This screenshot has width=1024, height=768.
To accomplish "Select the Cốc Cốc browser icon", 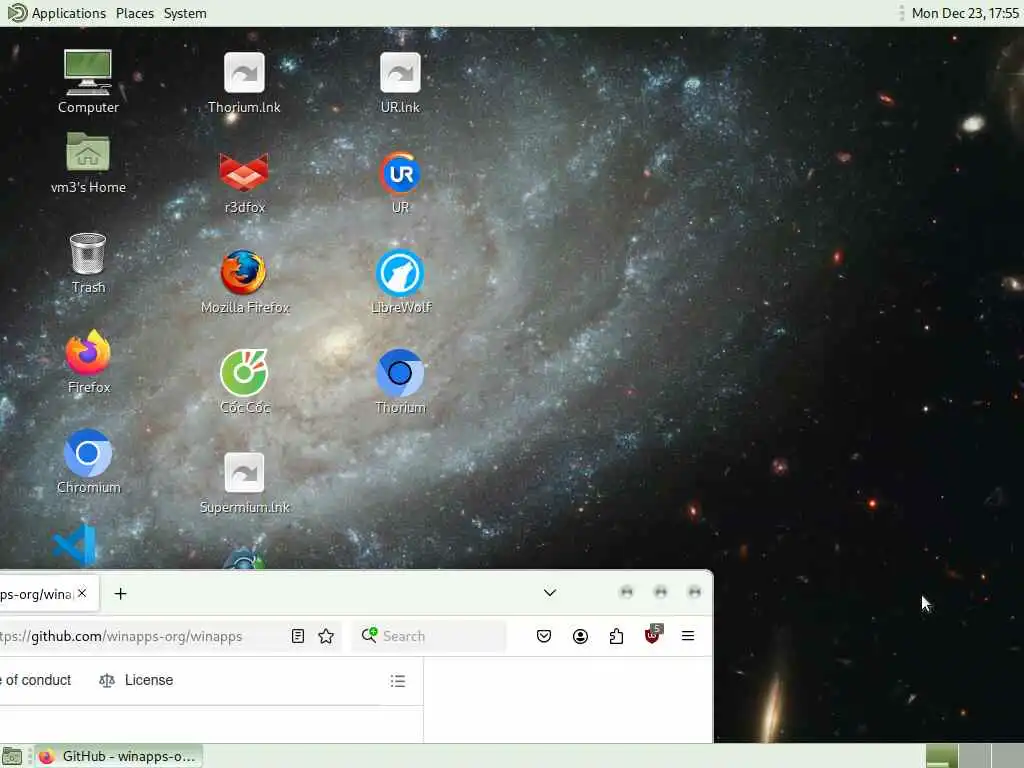I will 244,382.
